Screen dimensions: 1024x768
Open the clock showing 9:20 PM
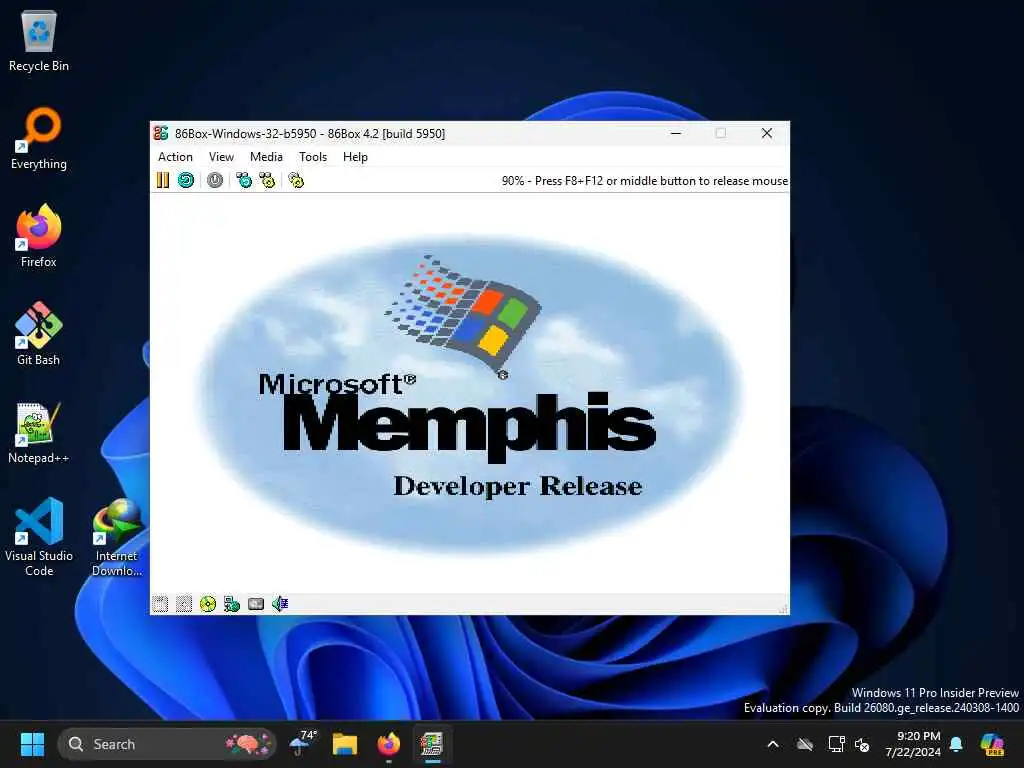pyautogui.click(x=913, y=744)
